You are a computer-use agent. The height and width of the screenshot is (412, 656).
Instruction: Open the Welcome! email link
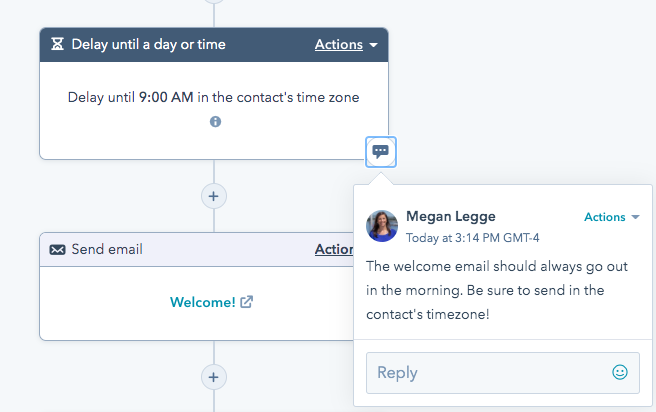coord(202,302)
